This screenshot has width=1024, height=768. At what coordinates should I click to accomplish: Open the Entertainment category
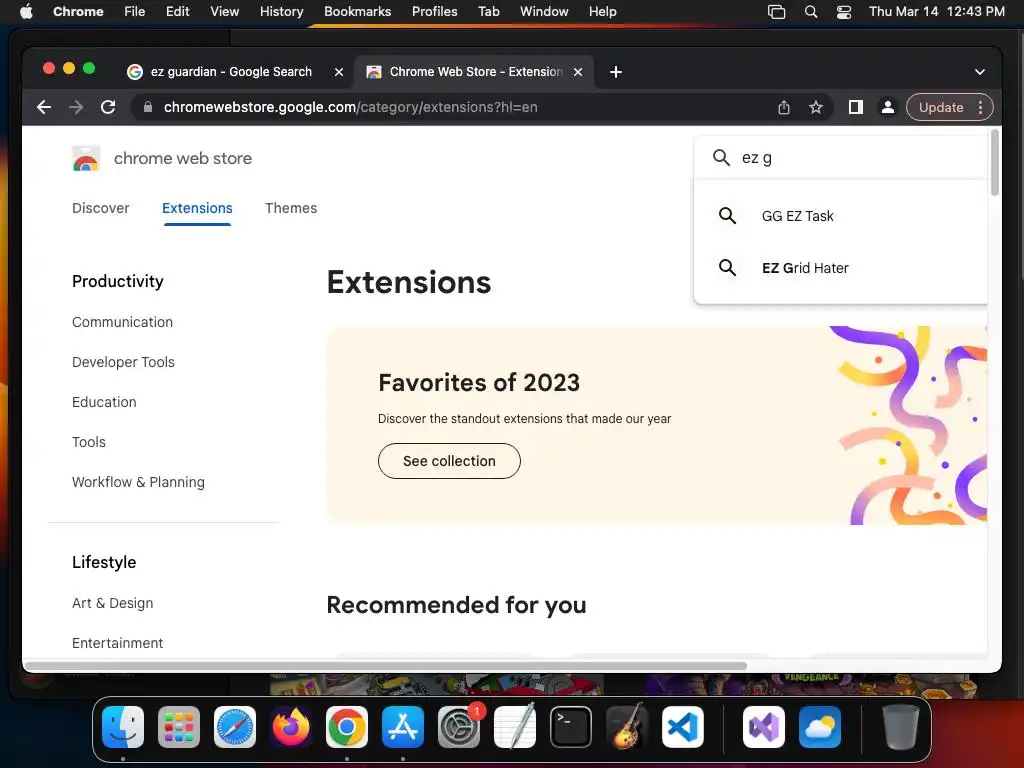tap(118, 643)
